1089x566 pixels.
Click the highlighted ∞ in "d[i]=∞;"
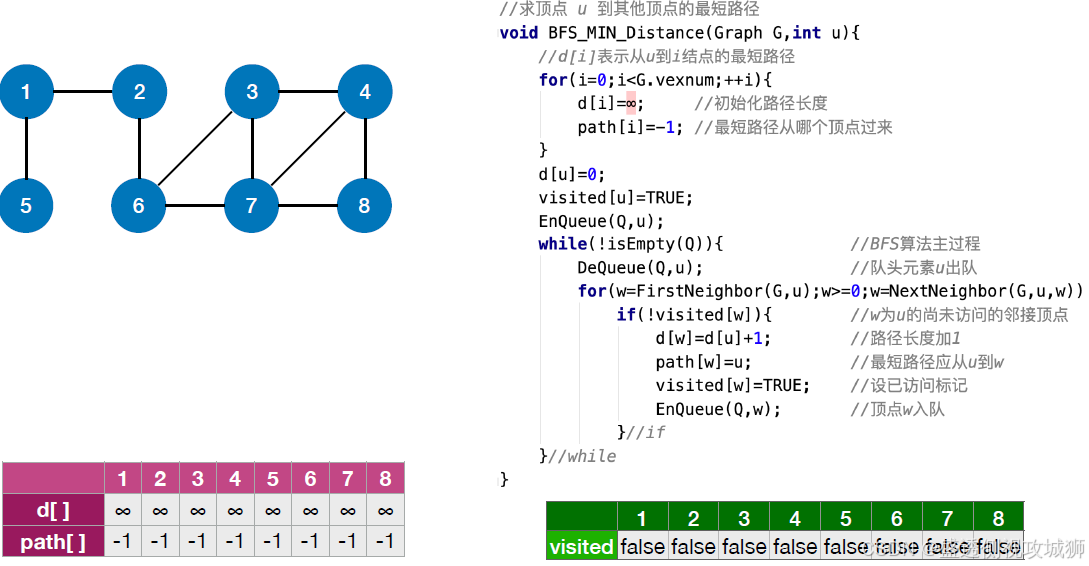click(x=631, y=103)
